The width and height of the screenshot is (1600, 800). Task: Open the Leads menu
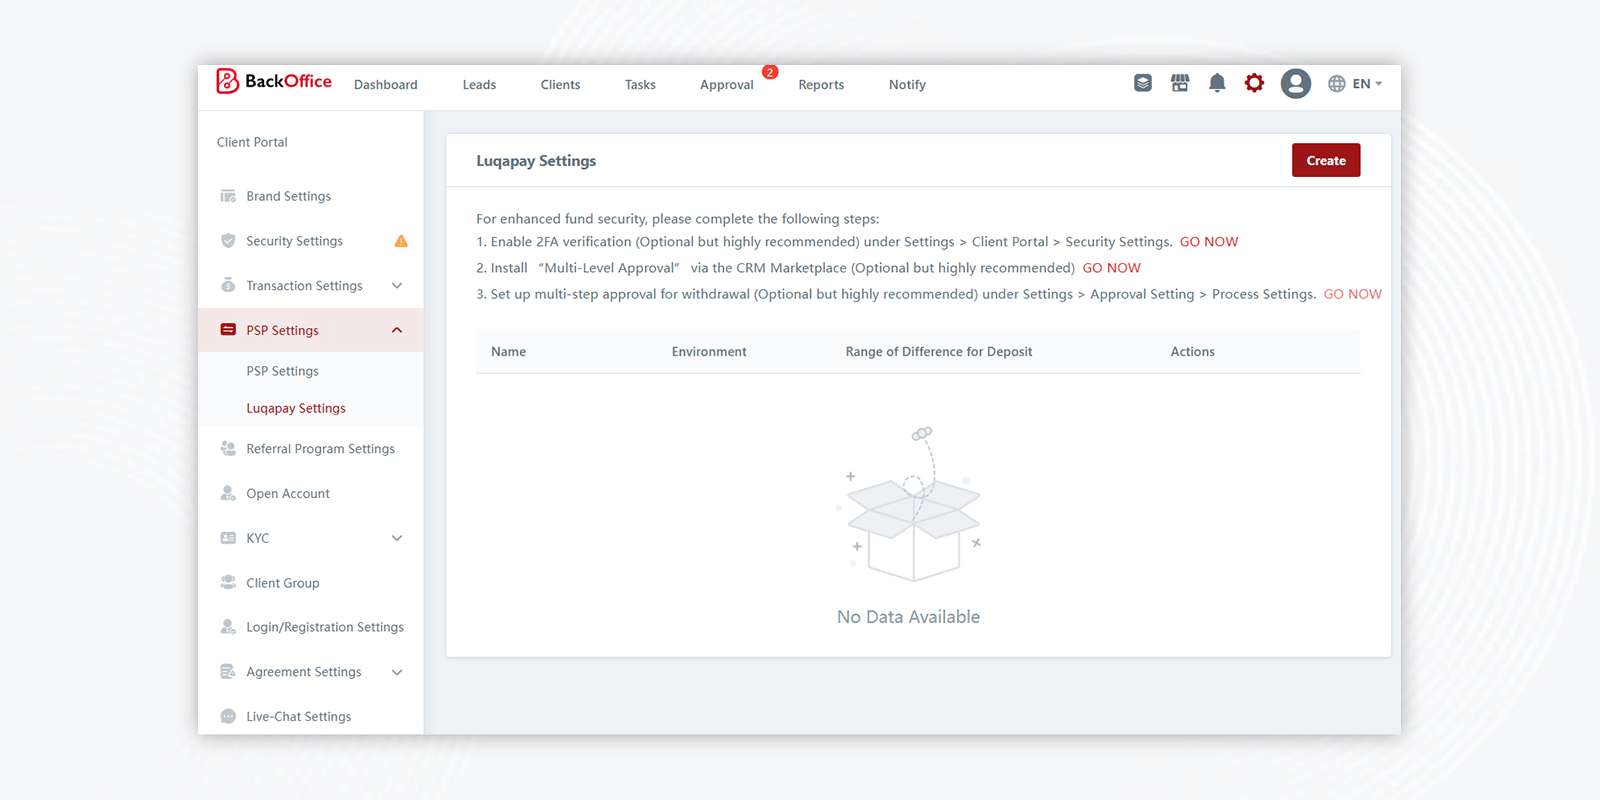pyautogui.click(x=479, y=85)
